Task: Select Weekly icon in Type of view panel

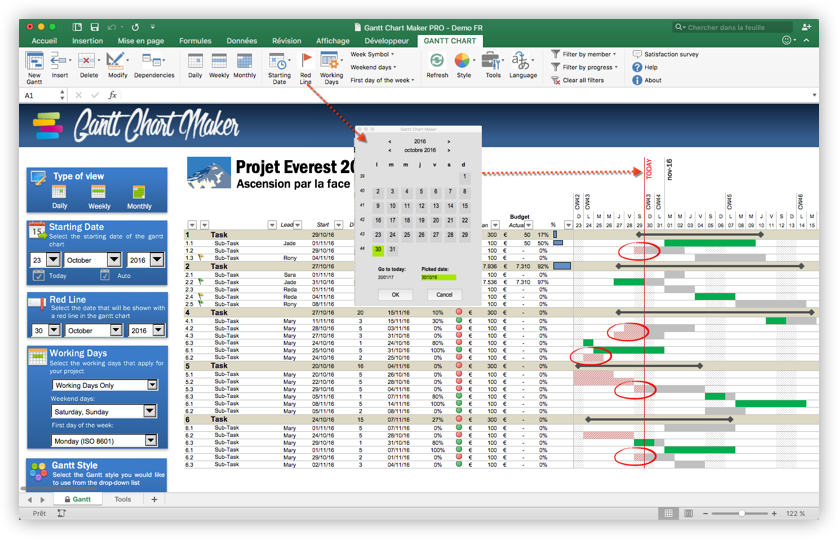Action: (x=98, y=191)
